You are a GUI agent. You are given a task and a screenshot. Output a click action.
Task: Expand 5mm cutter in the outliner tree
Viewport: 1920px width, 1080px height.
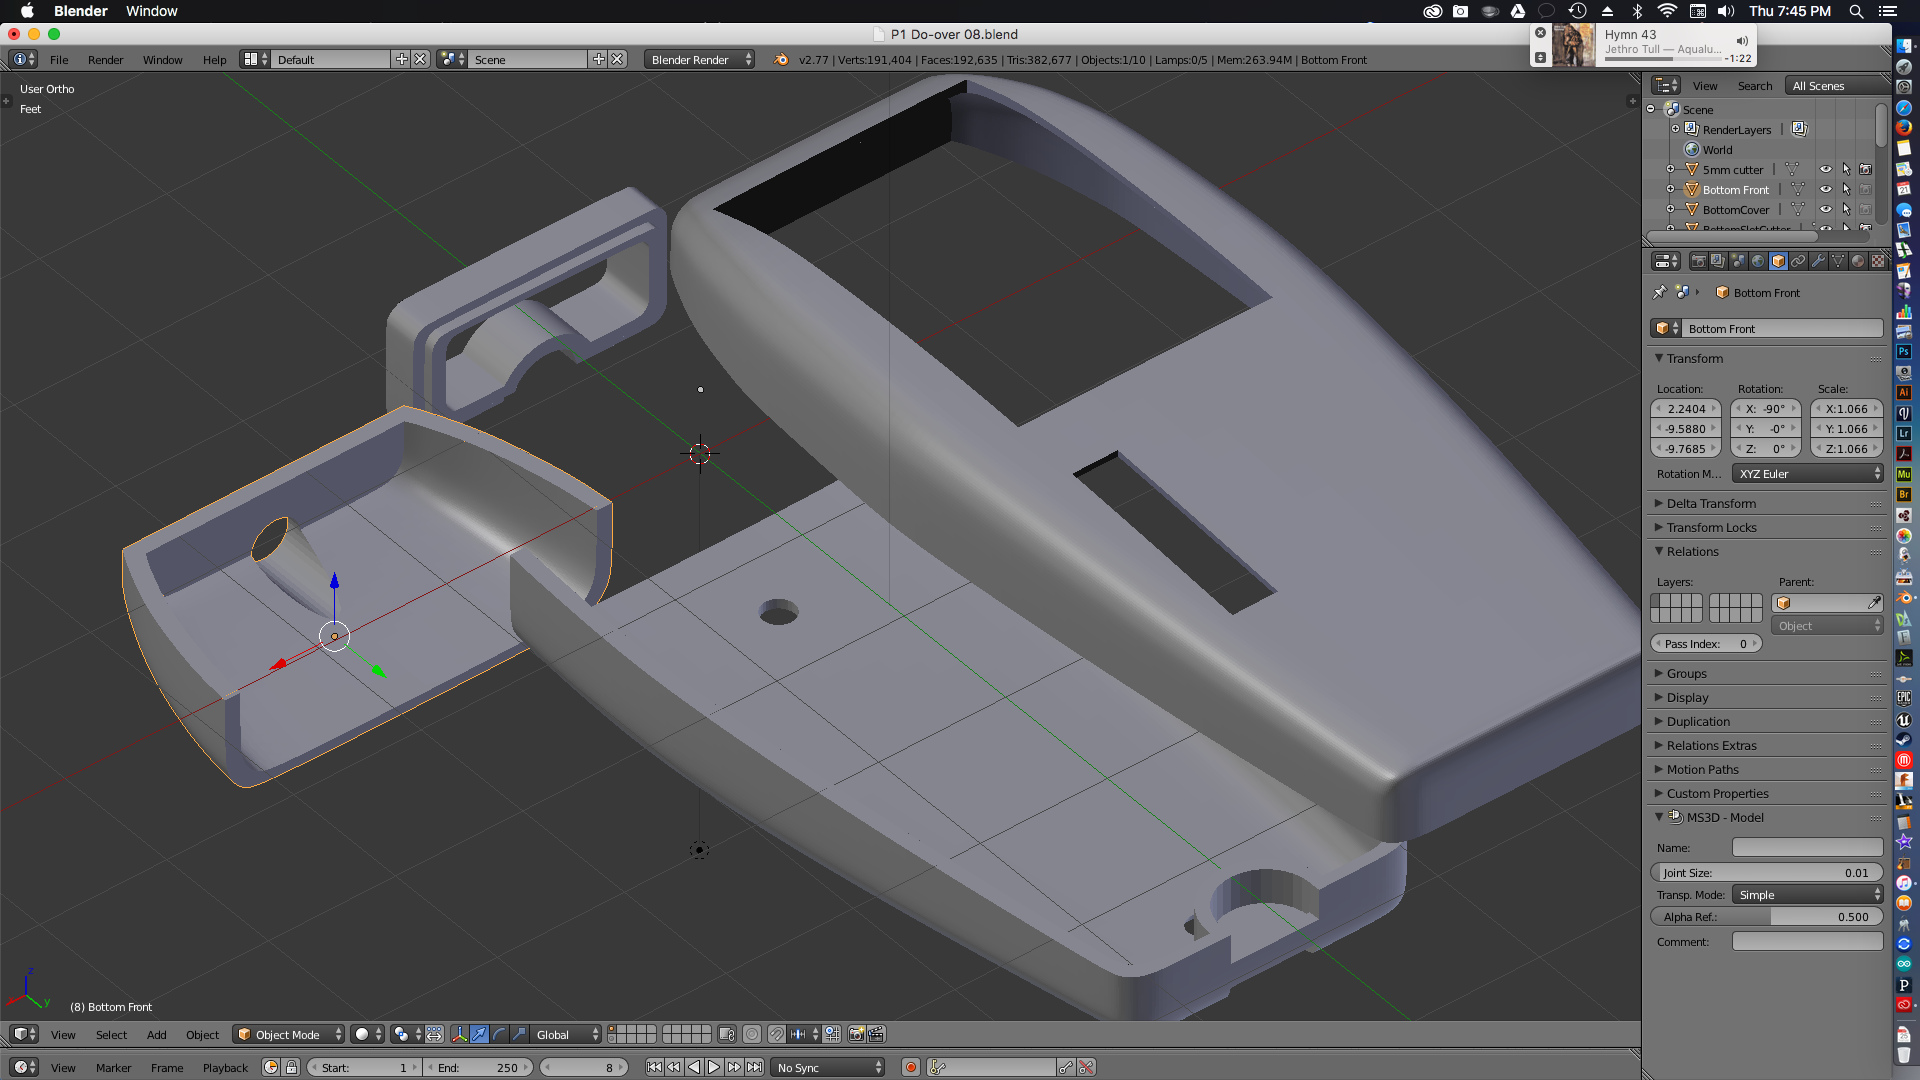[x=1670, y=169]
